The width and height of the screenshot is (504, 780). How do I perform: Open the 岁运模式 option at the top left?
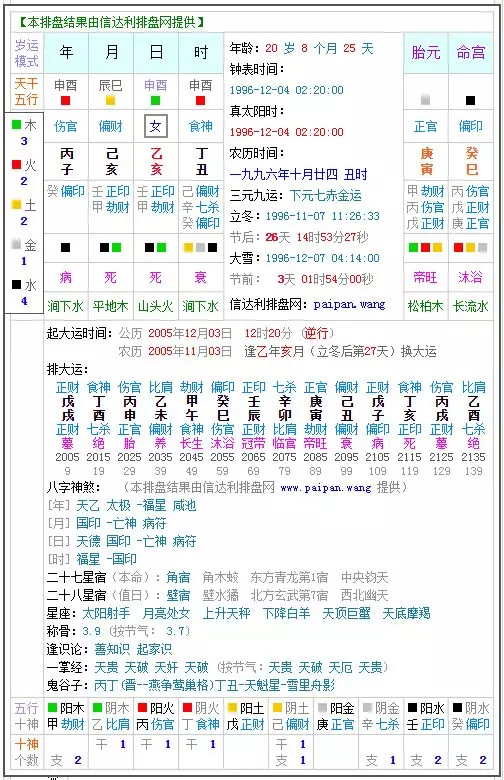click(26, 53)
